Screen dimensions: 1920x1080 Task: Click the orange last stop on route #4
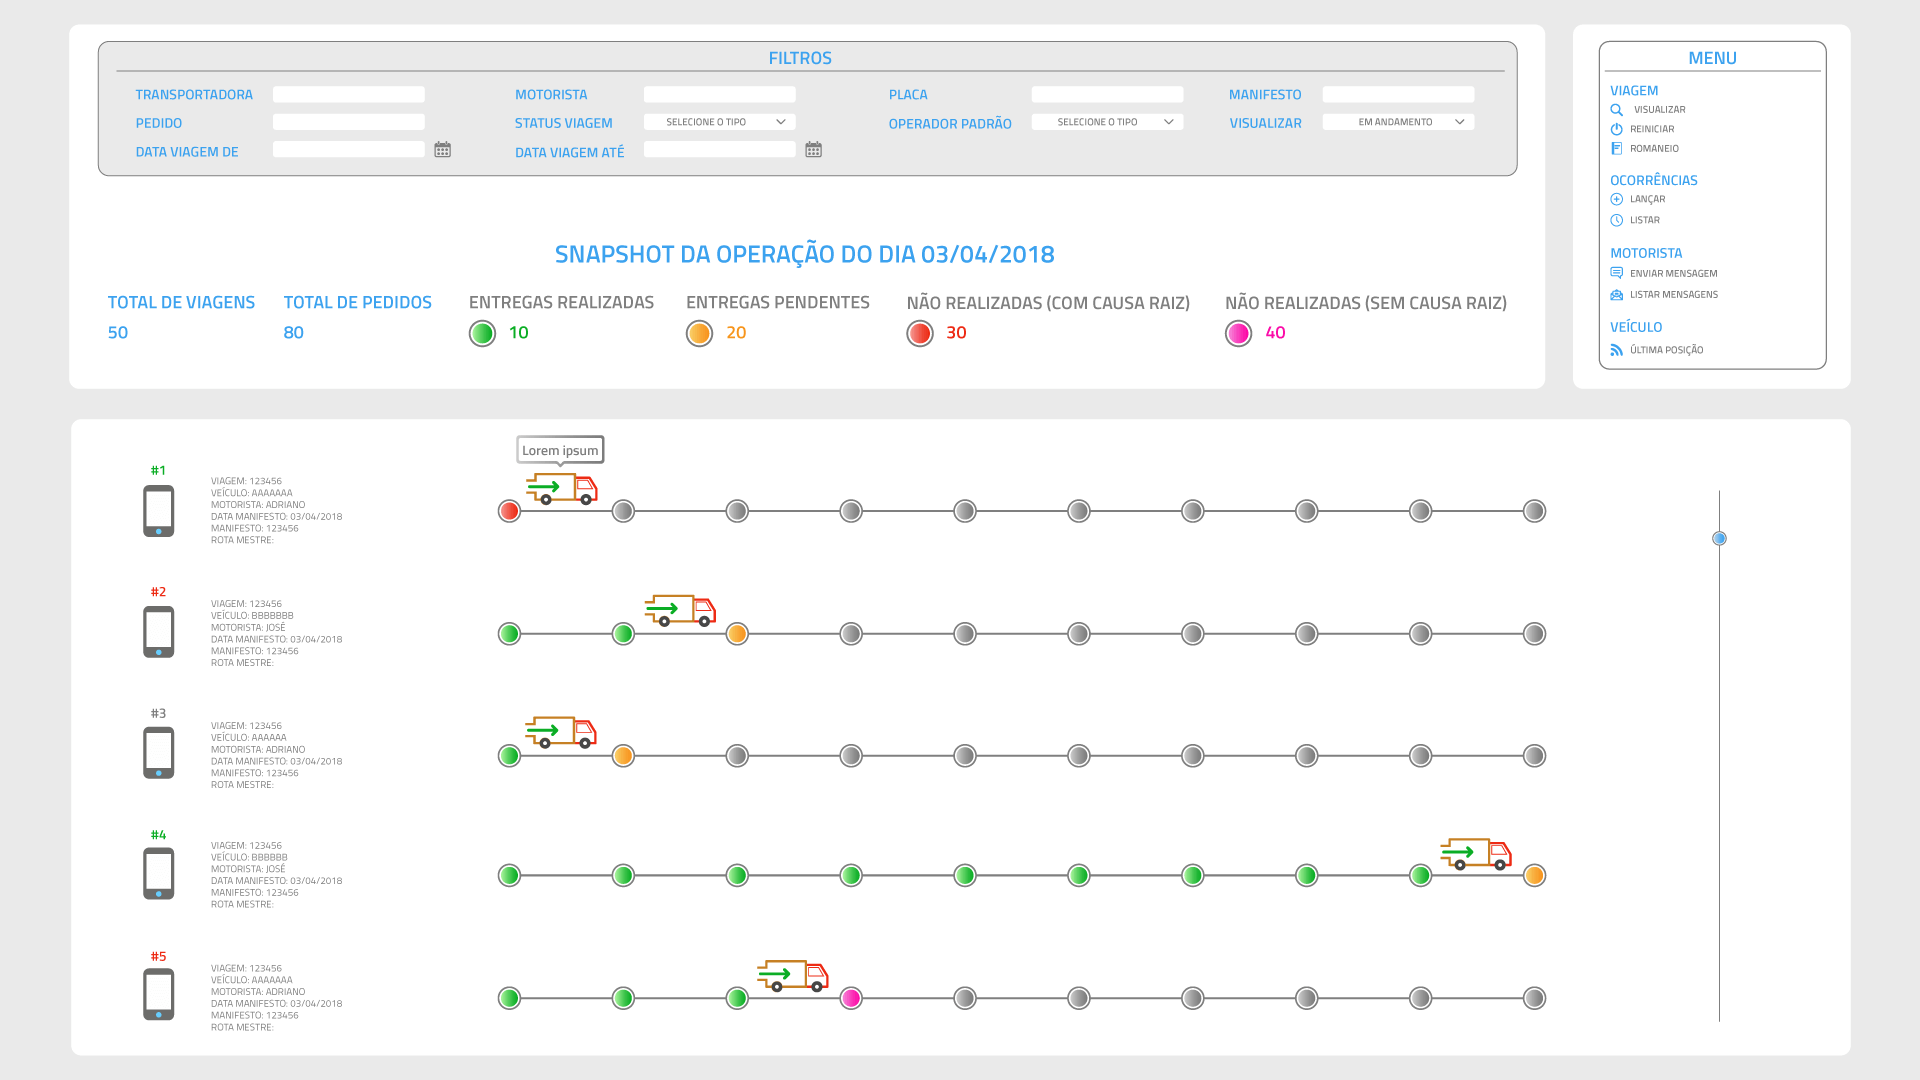click(1534, 876)
